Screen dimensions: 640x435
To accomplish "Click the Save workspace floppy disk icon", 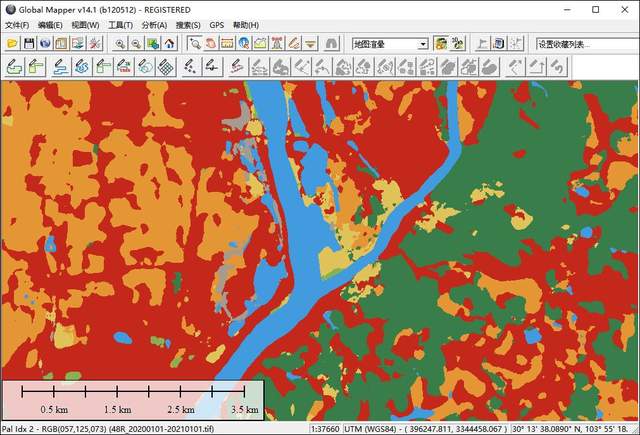I will [29, 44].
